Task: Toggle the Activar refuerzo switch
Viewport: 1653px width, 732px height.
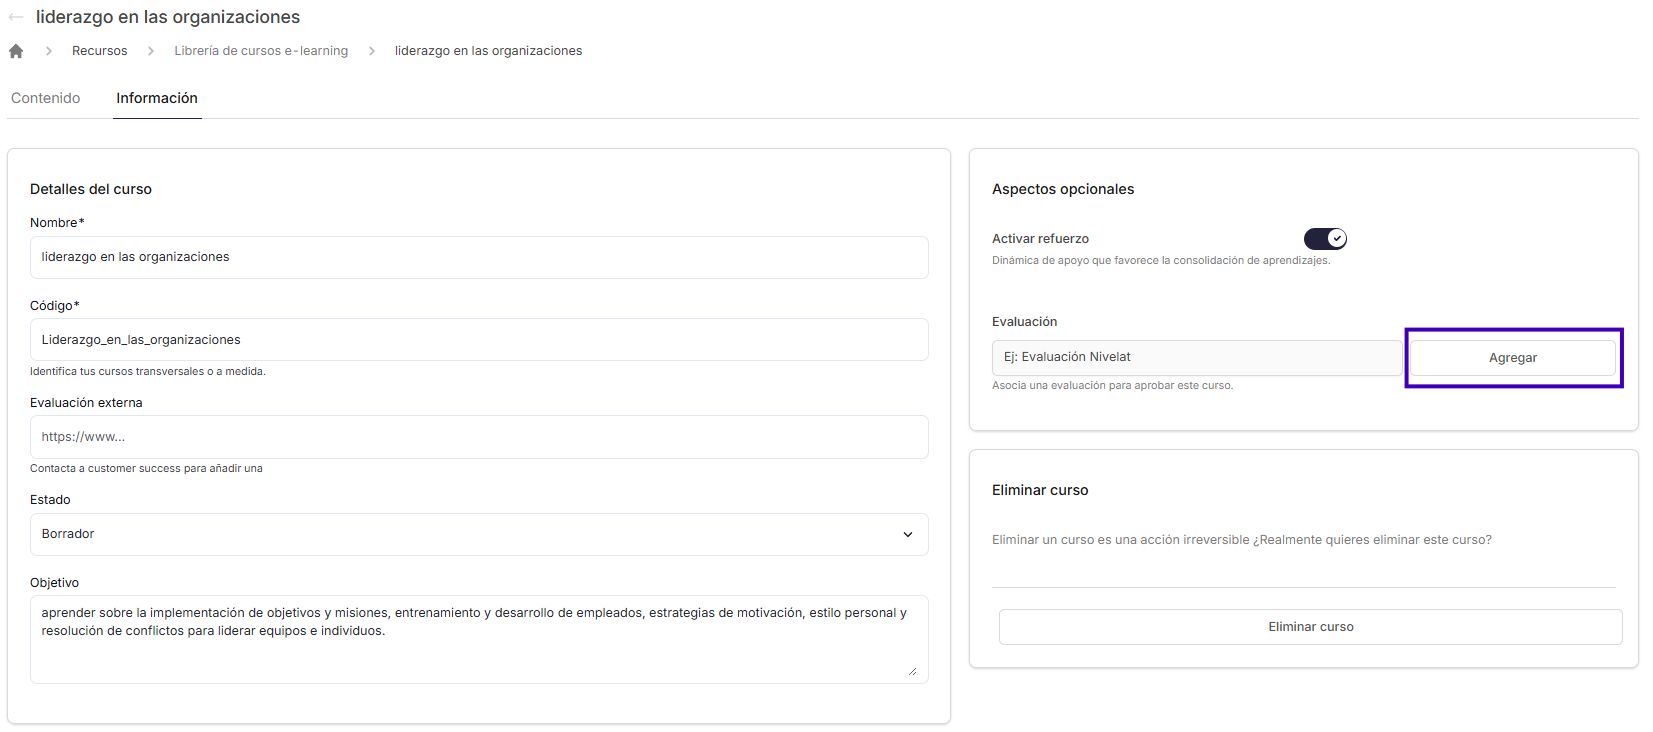Action: click(x=1325, y=239)
